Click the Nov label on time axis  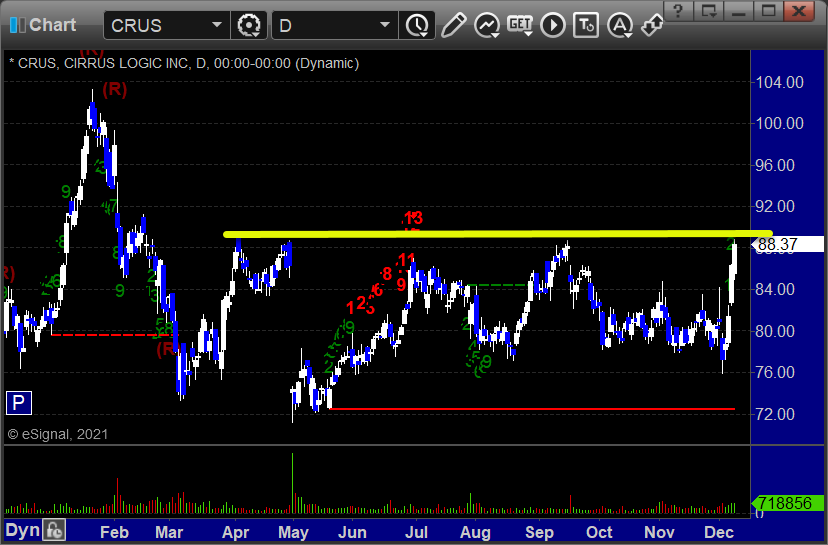[x=659, y=532]
